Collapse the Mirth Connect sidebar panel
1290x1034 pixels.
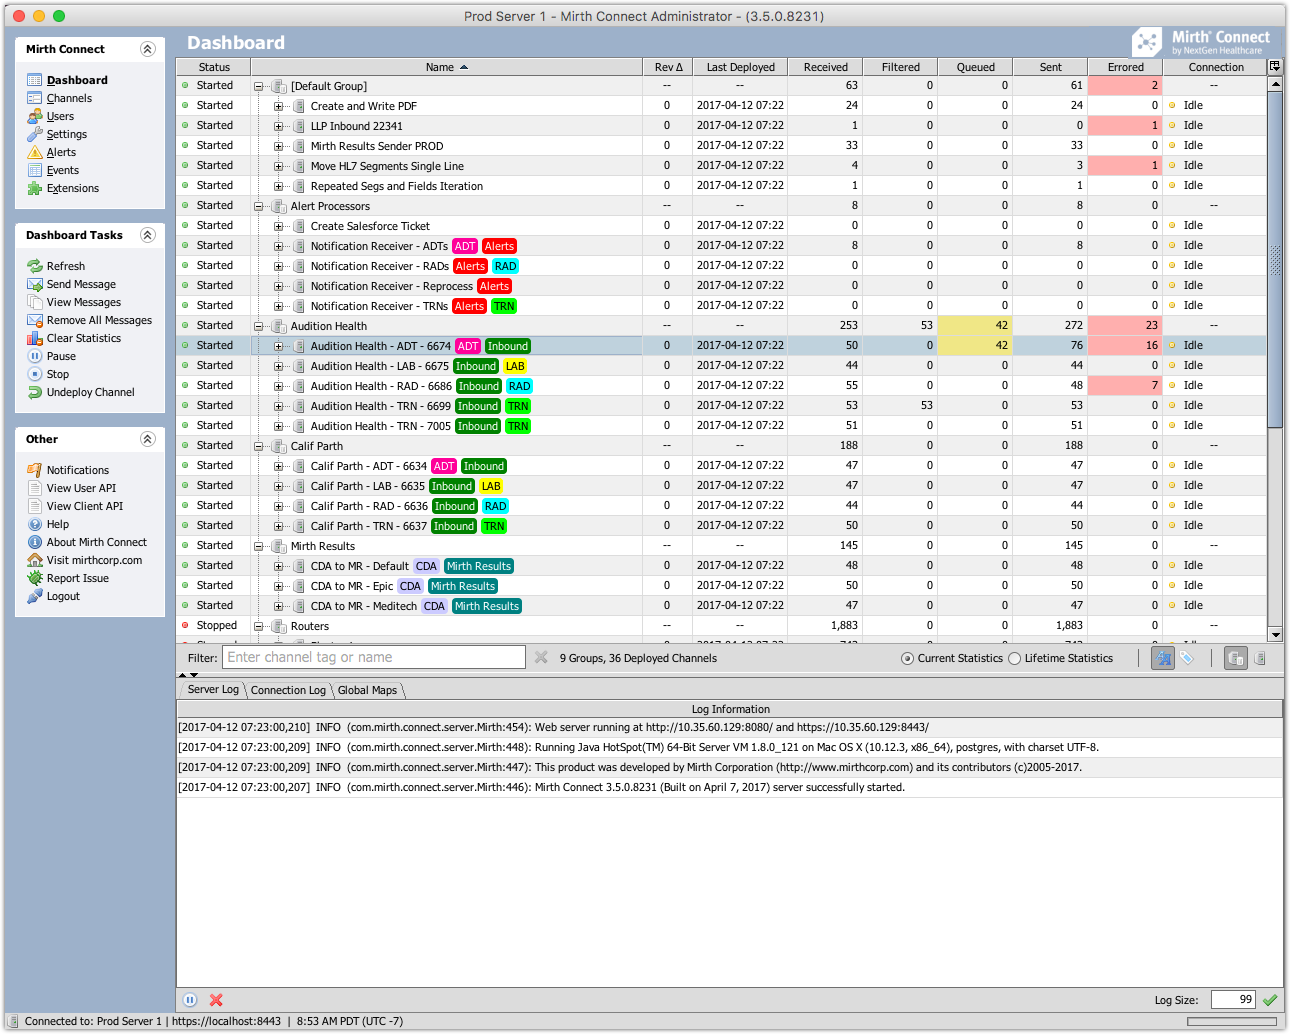147,49
